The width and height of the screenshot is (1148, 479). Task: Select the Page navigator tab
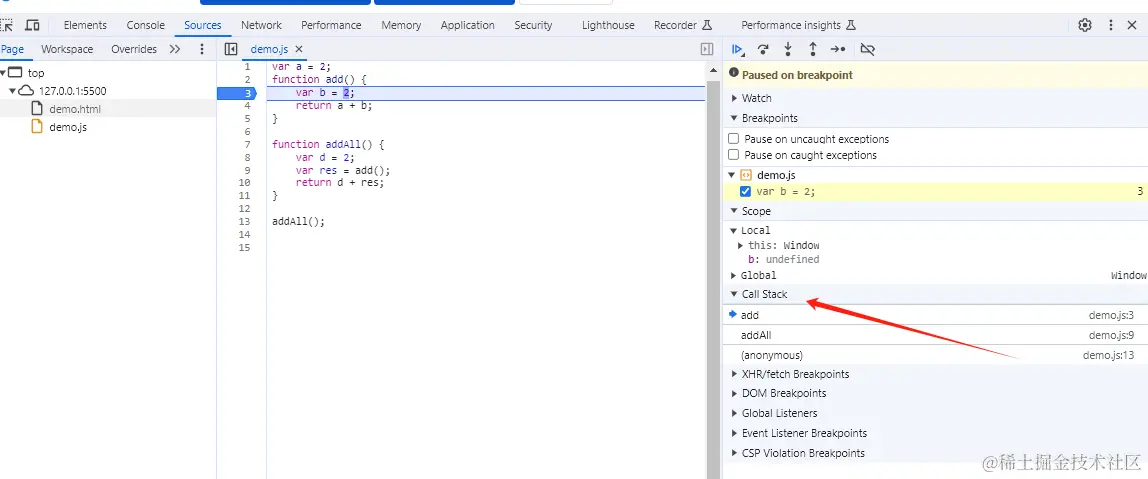pyautogui.click(x=12, y=49)
